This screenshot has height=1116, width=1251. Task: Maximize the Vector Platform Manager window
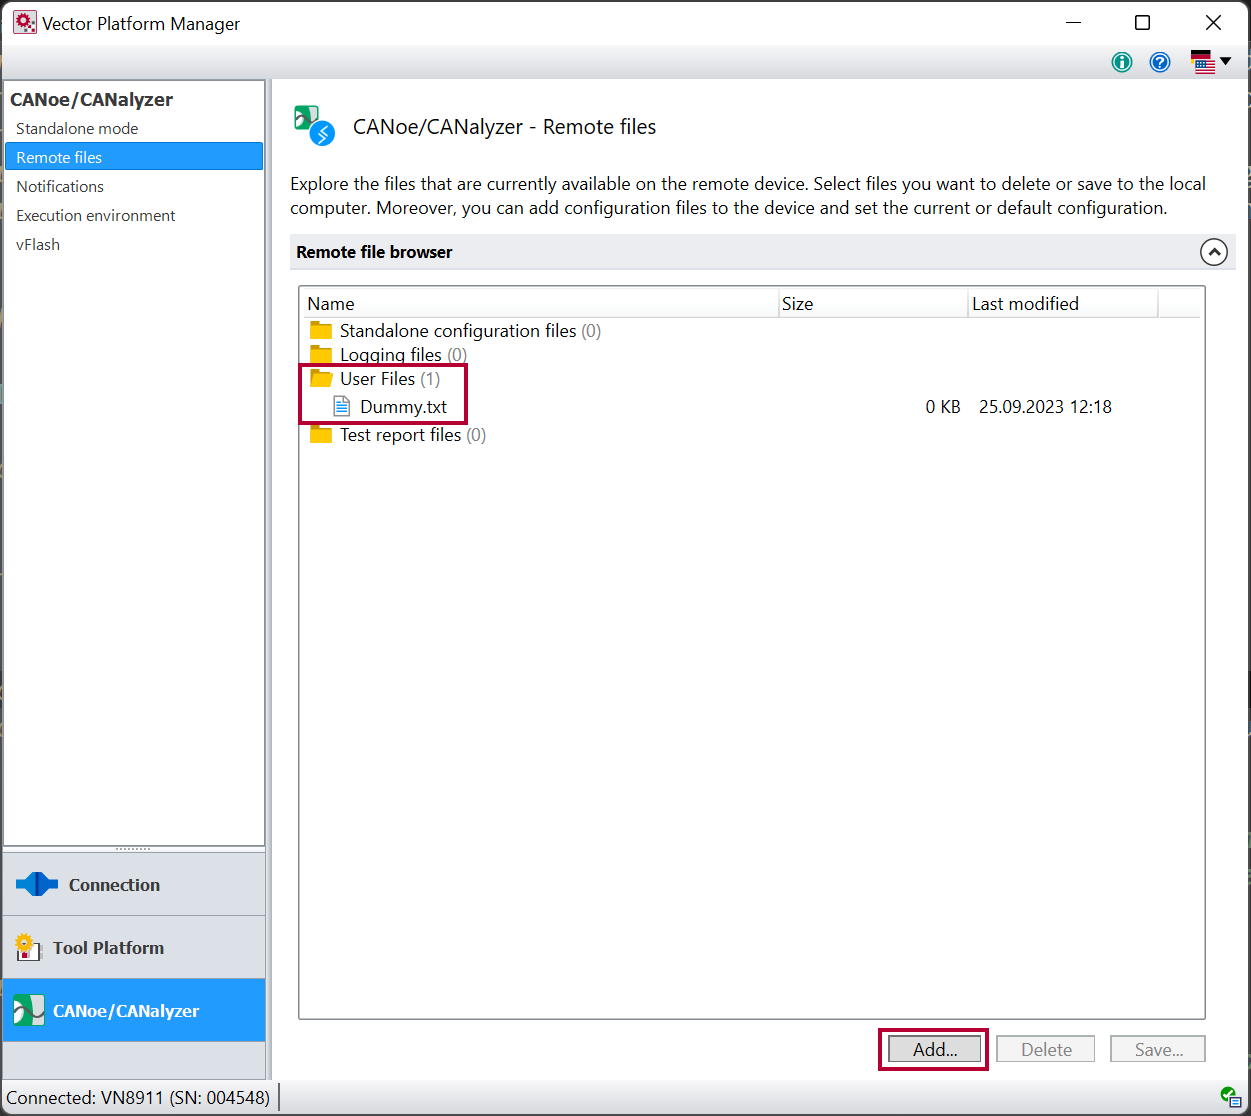coord(1142,23)
